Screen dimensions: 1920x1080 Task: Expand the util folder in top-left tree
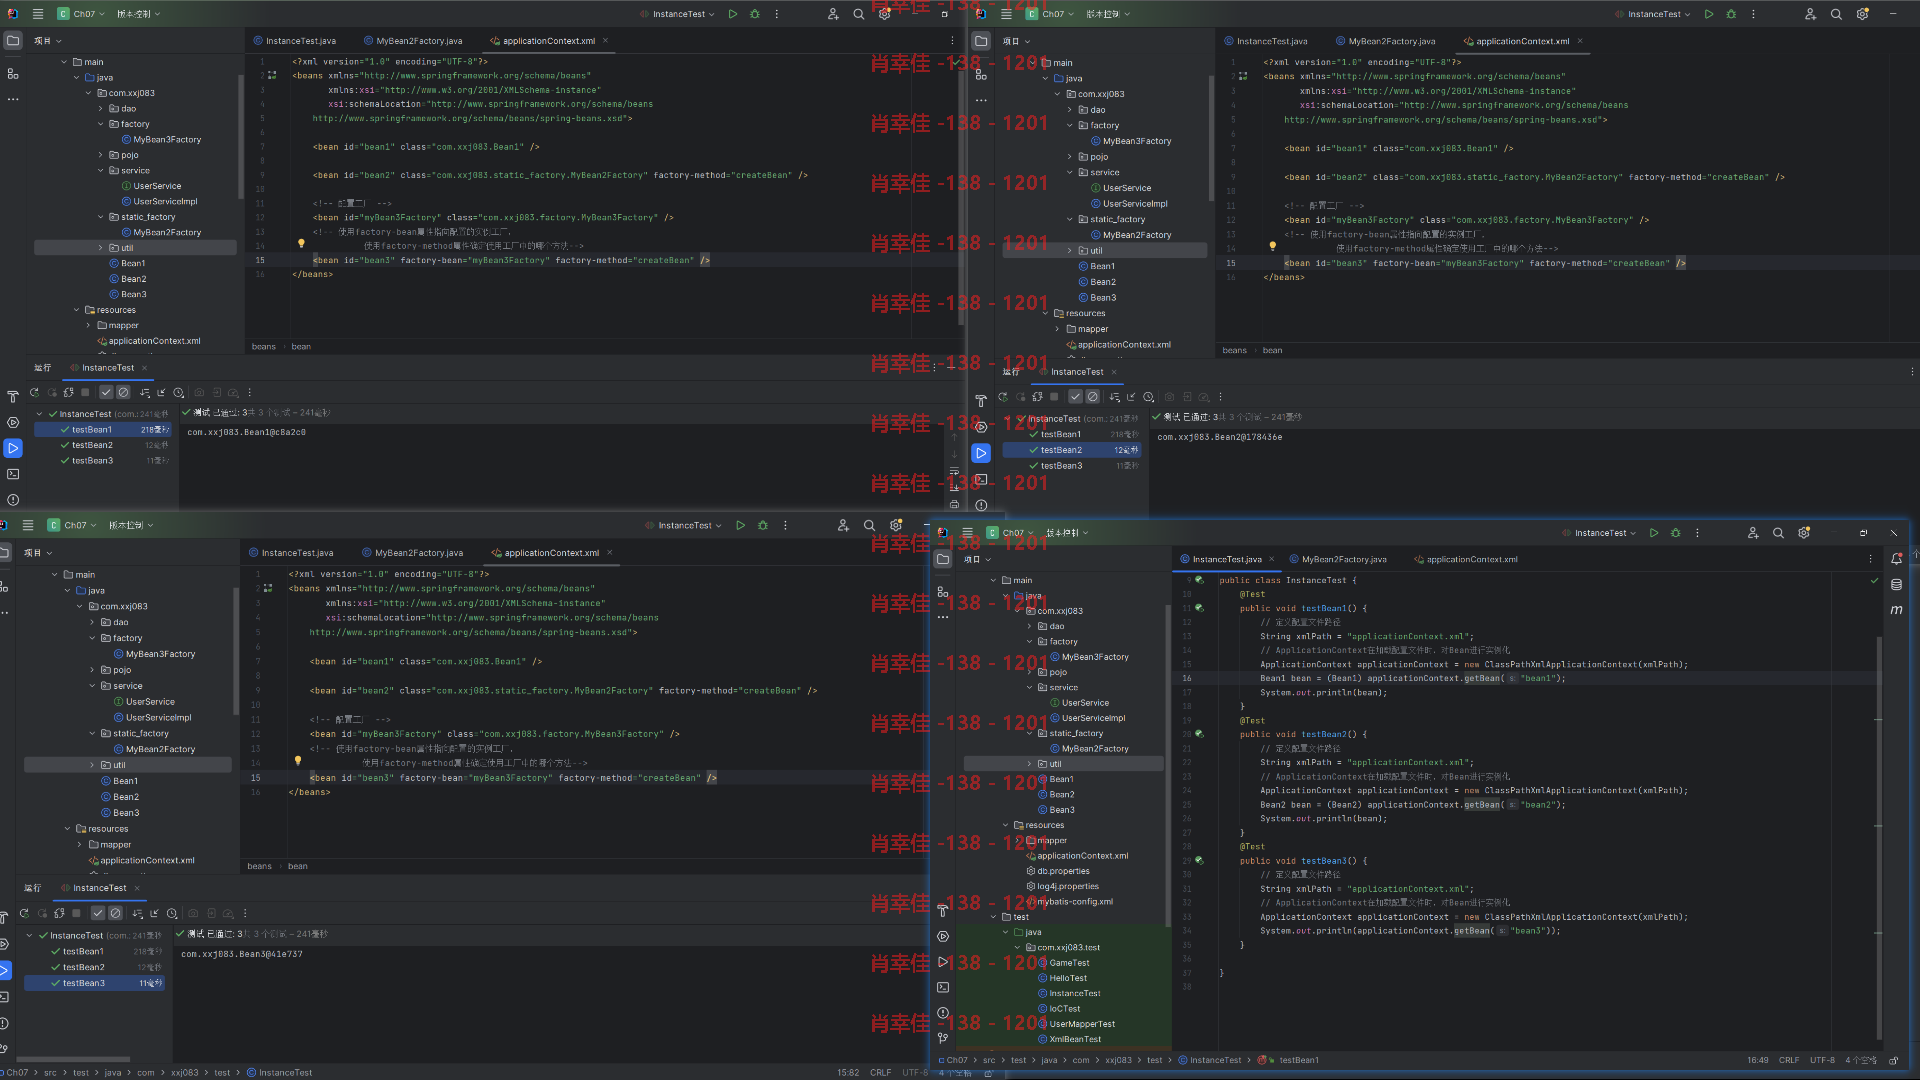click(101, 248)
